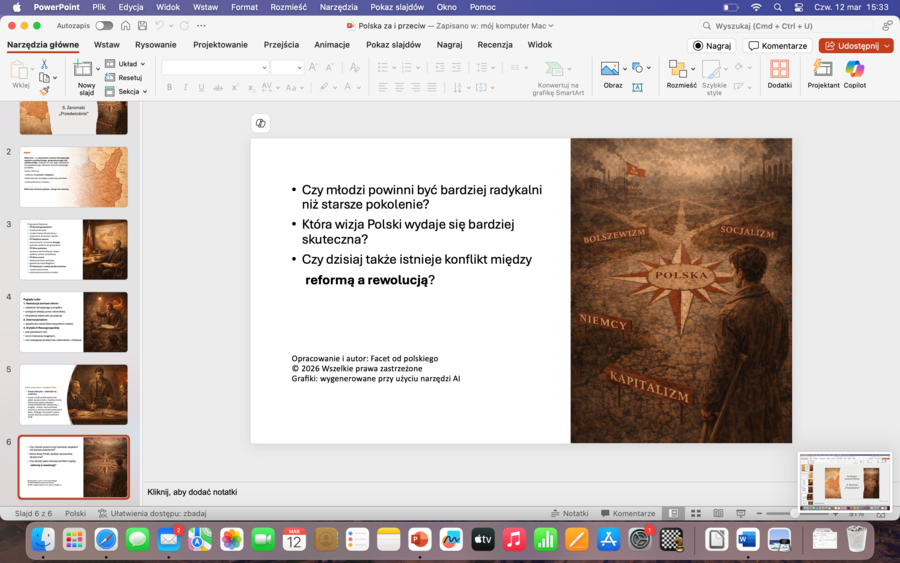Viewport: 900px width, 563px height.
Task: Toggle Notatki pane in status bar
Action: [569, 513]
